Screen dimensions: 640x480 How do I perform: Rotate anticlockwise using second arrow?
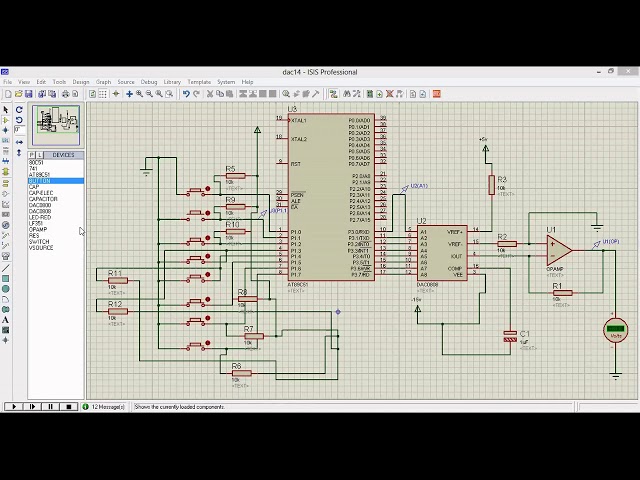tap(19, 120)
